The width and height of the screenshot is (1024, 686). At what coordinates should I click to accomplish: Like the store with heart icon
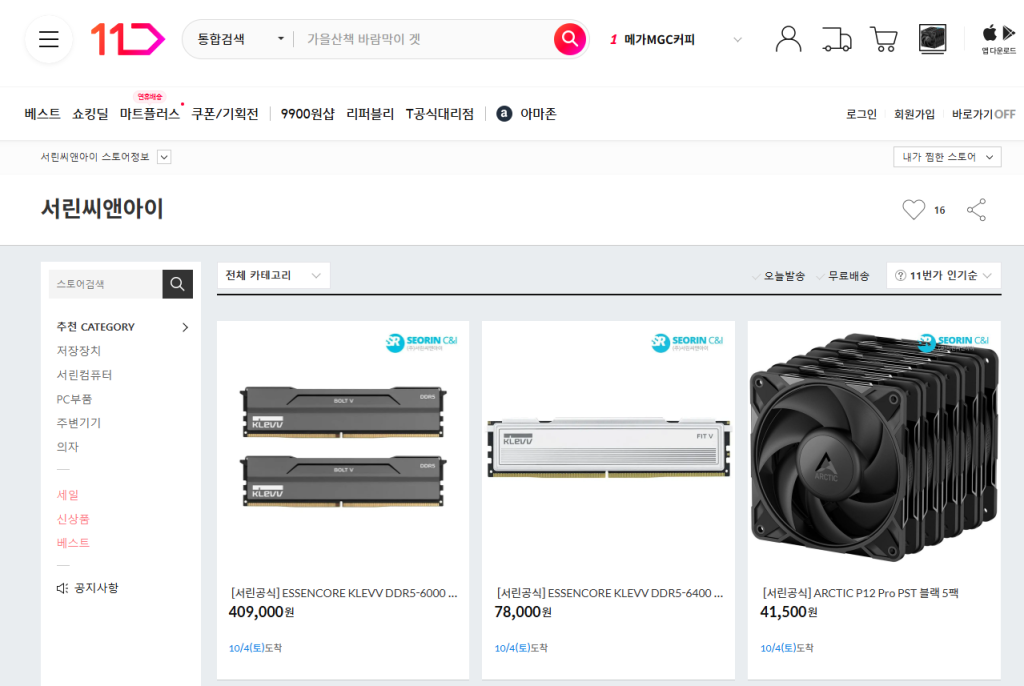pyautogui.click(x=913, y=210)
